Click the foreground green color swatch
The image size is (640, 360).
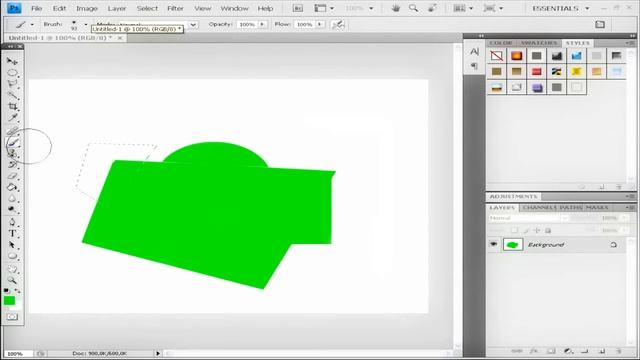(9, 301)
